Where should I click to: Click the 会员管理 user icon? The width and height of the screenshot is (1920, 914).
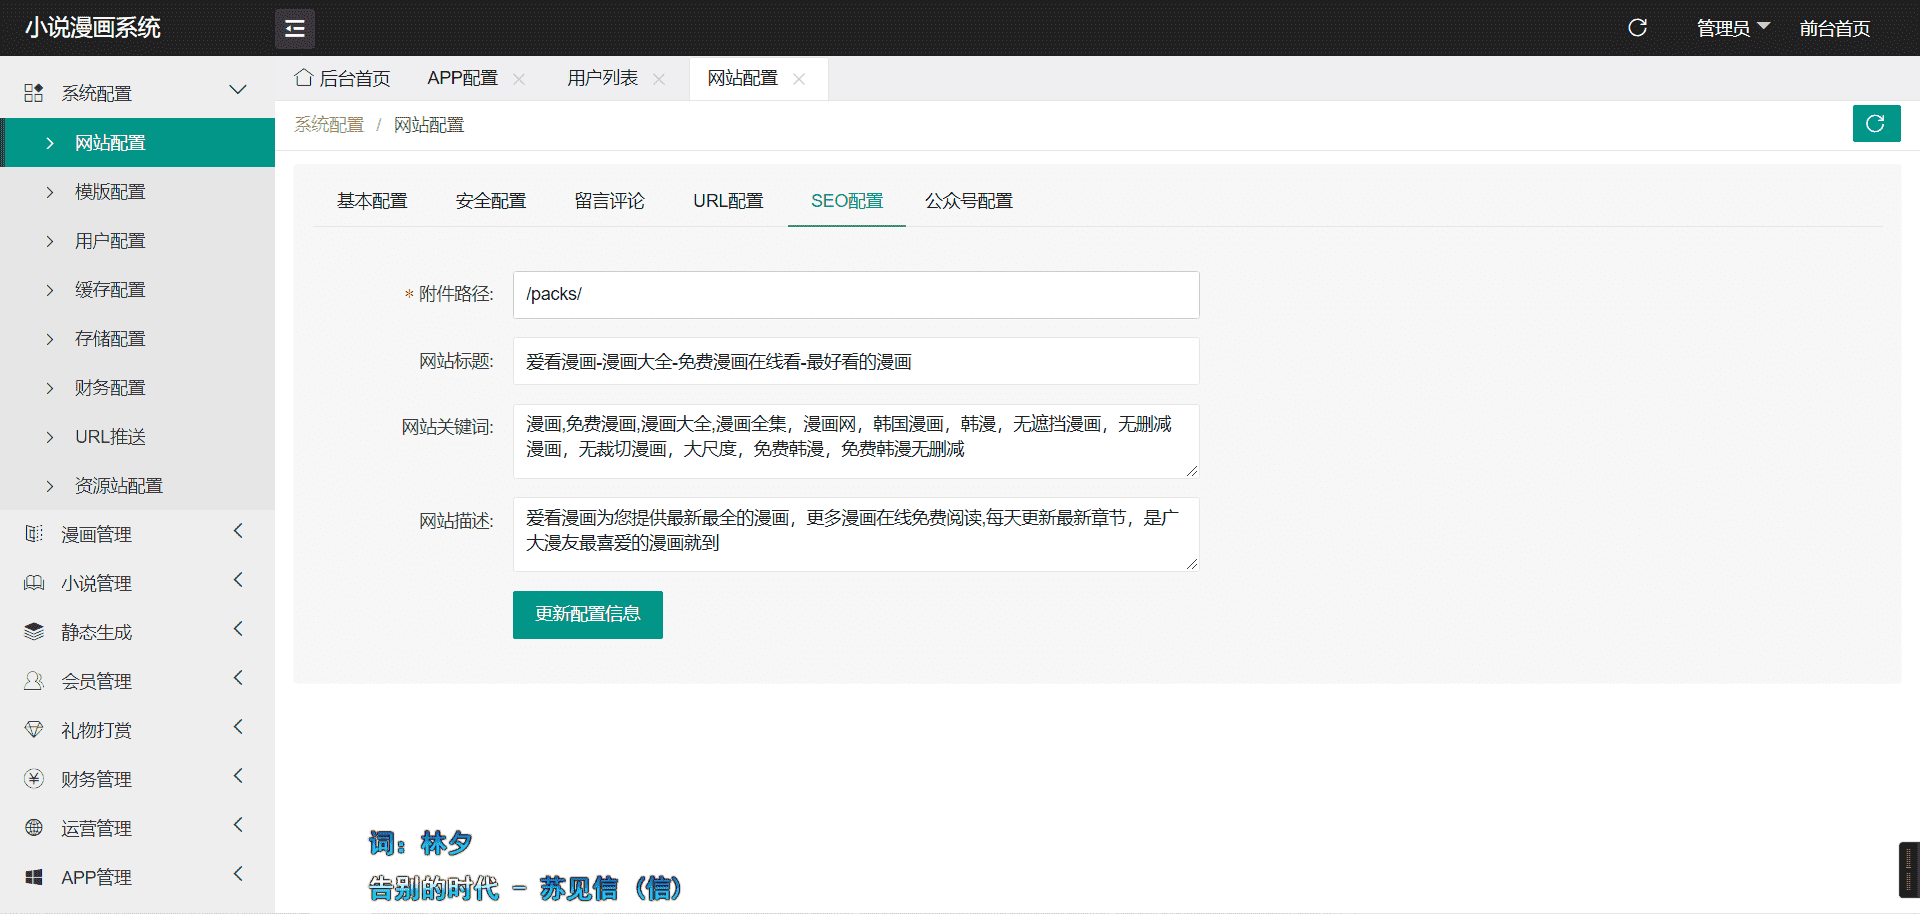click(34, 681)
